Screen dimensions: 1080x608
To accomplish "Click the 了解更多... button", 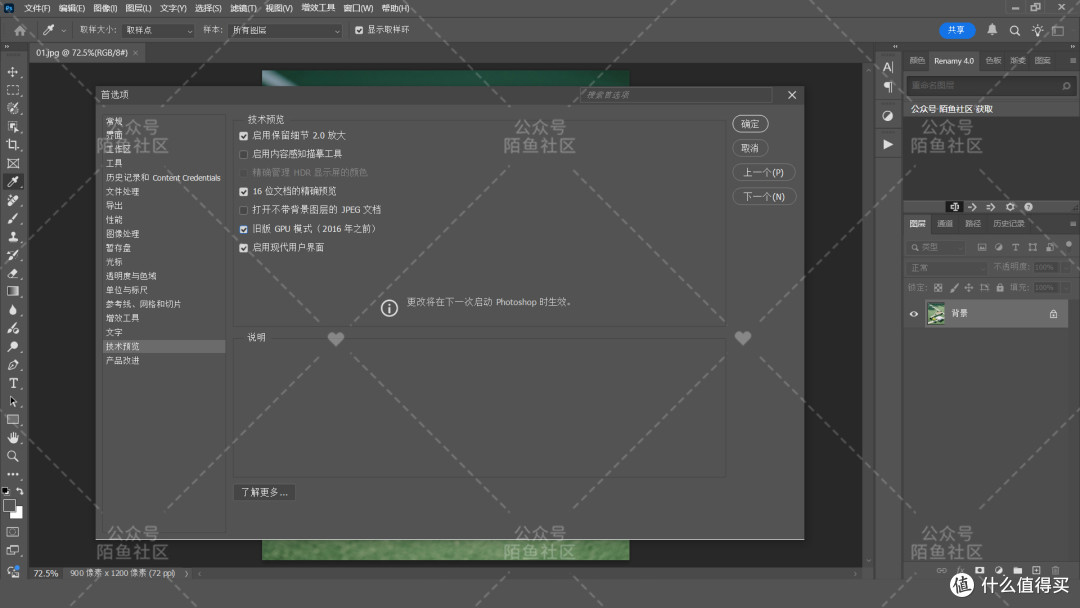I will [264, 492].
